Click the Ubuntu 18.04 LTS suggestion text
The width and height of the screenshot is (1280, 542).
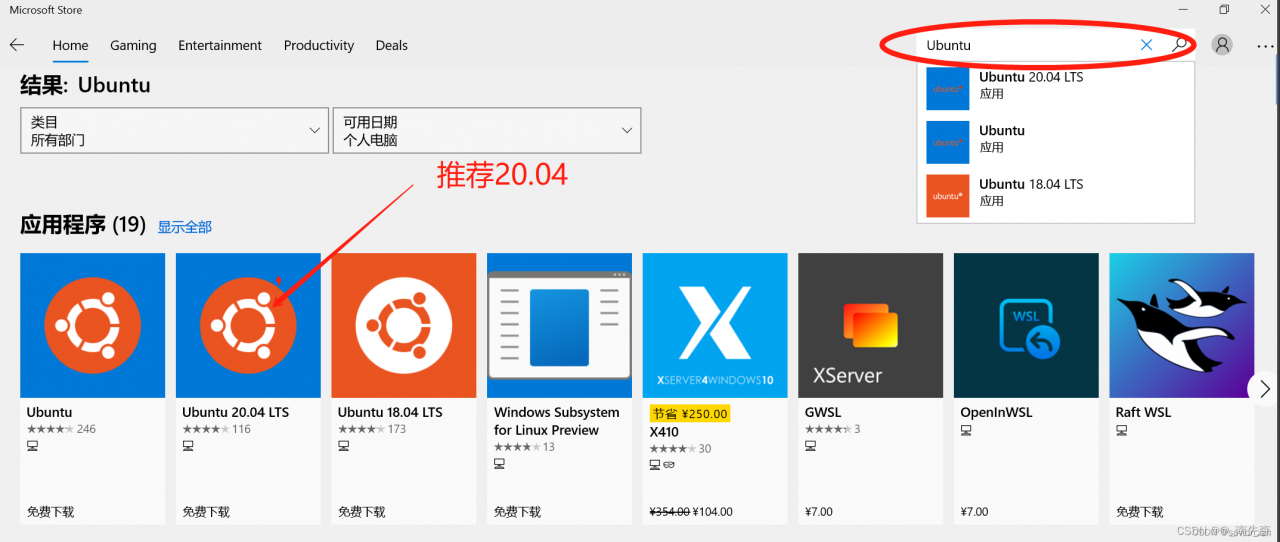point(1031,184)
